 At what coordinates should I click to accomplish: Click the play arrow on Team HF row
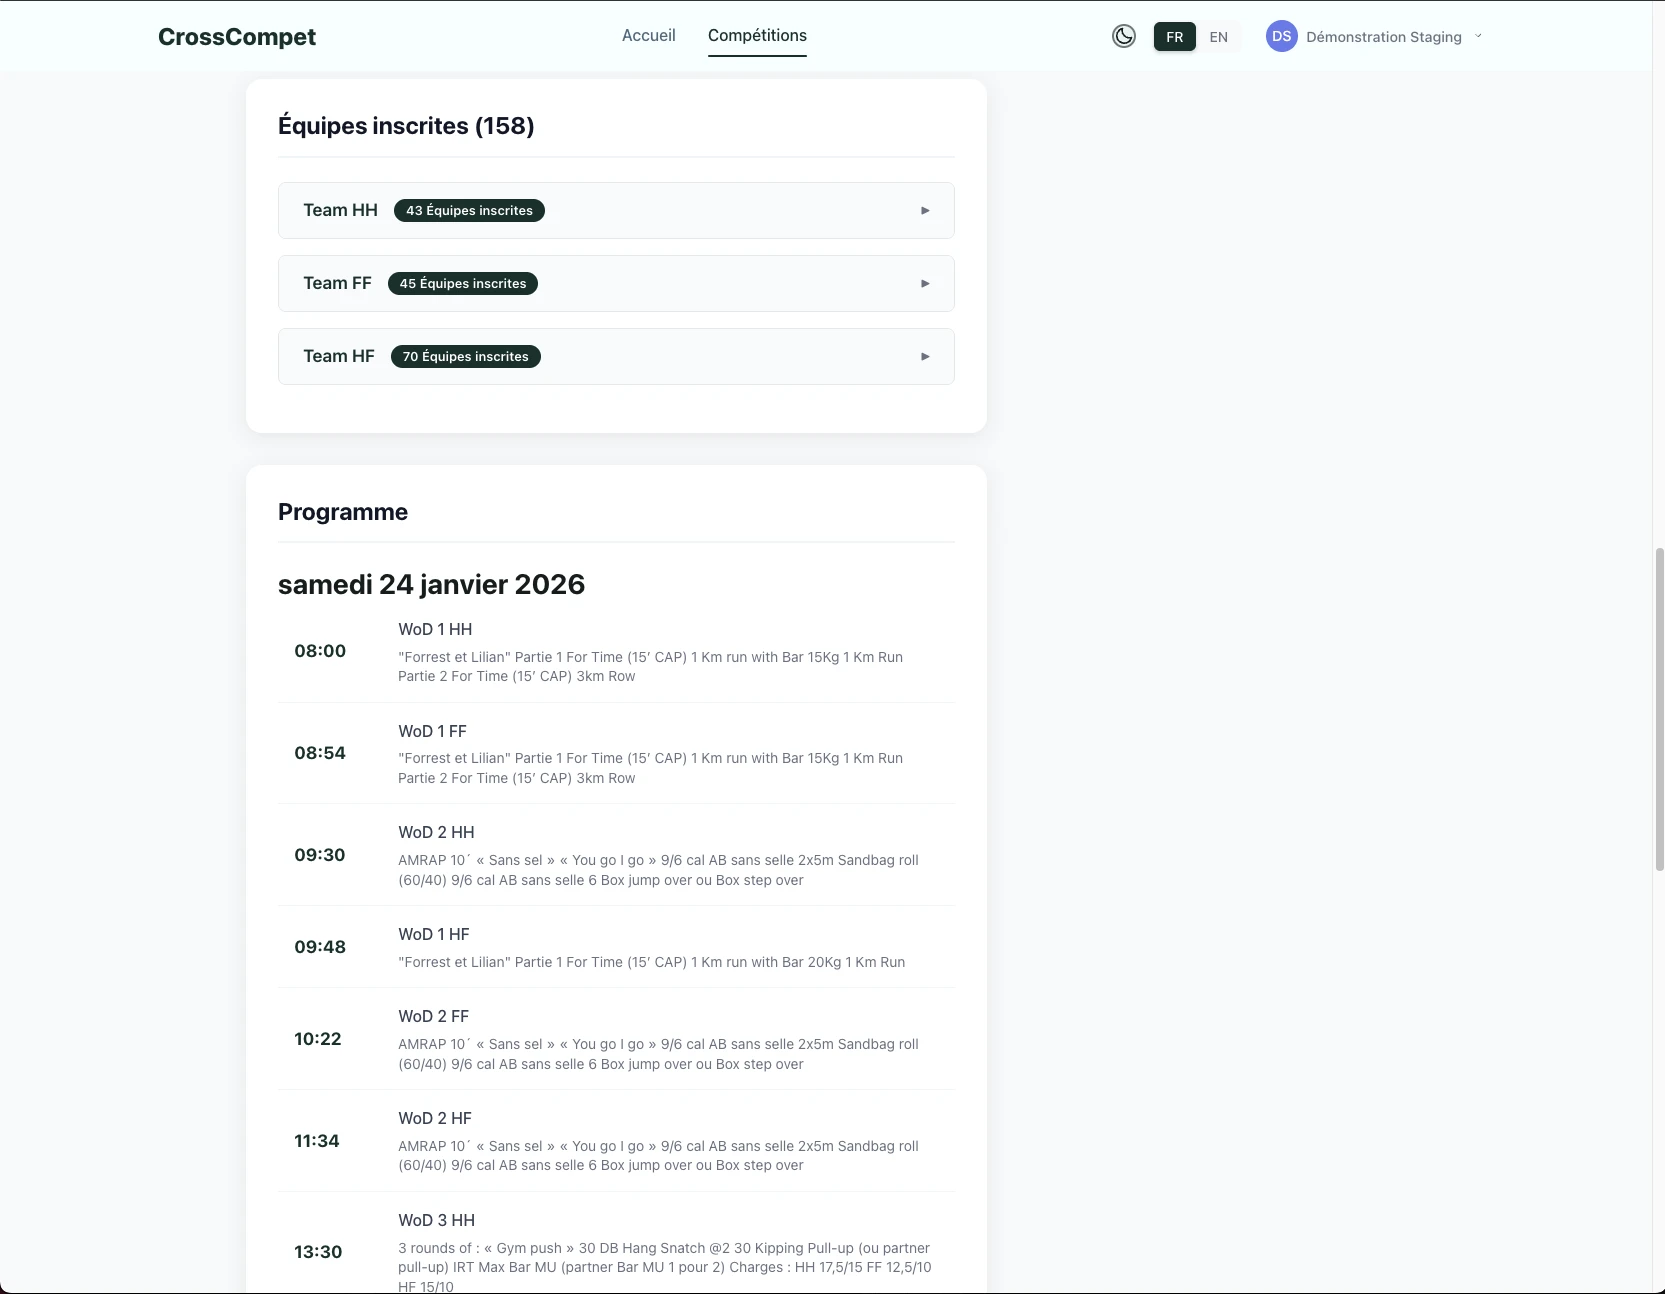(x=924, y=356)
